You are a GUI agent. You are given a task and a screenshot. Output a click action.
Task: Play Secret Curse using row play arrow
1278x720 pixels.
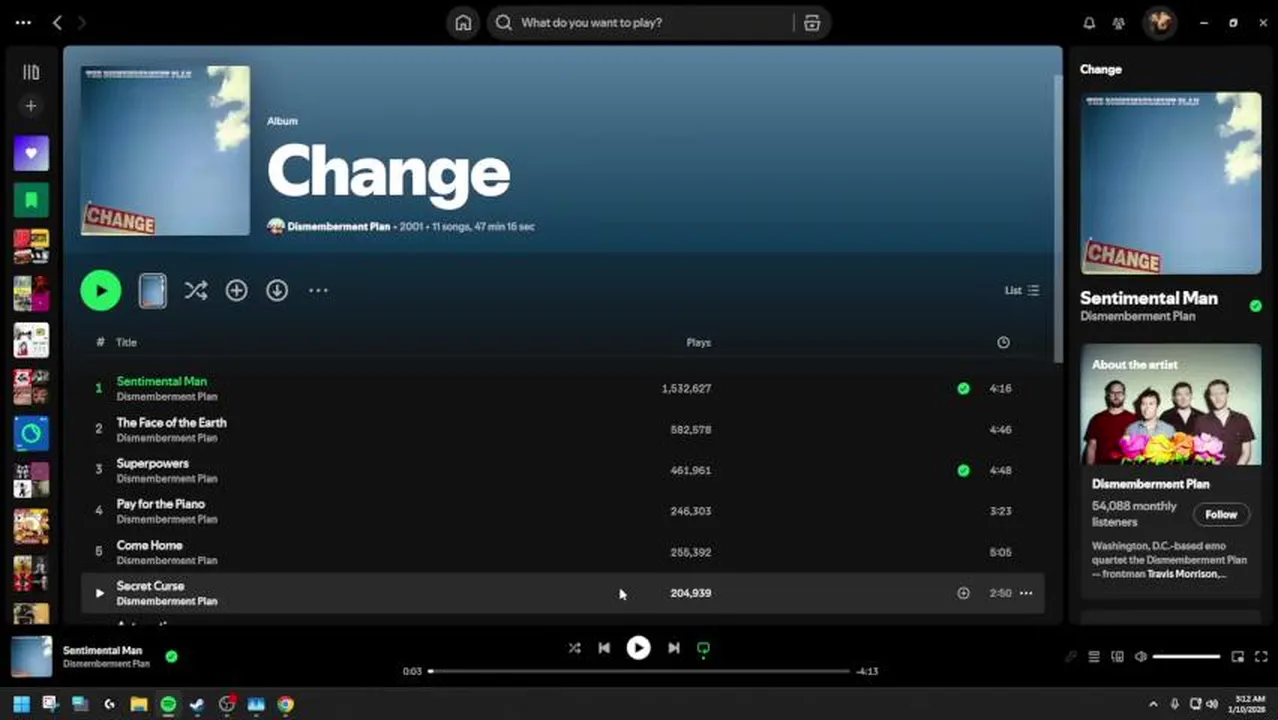coord(99,593)
